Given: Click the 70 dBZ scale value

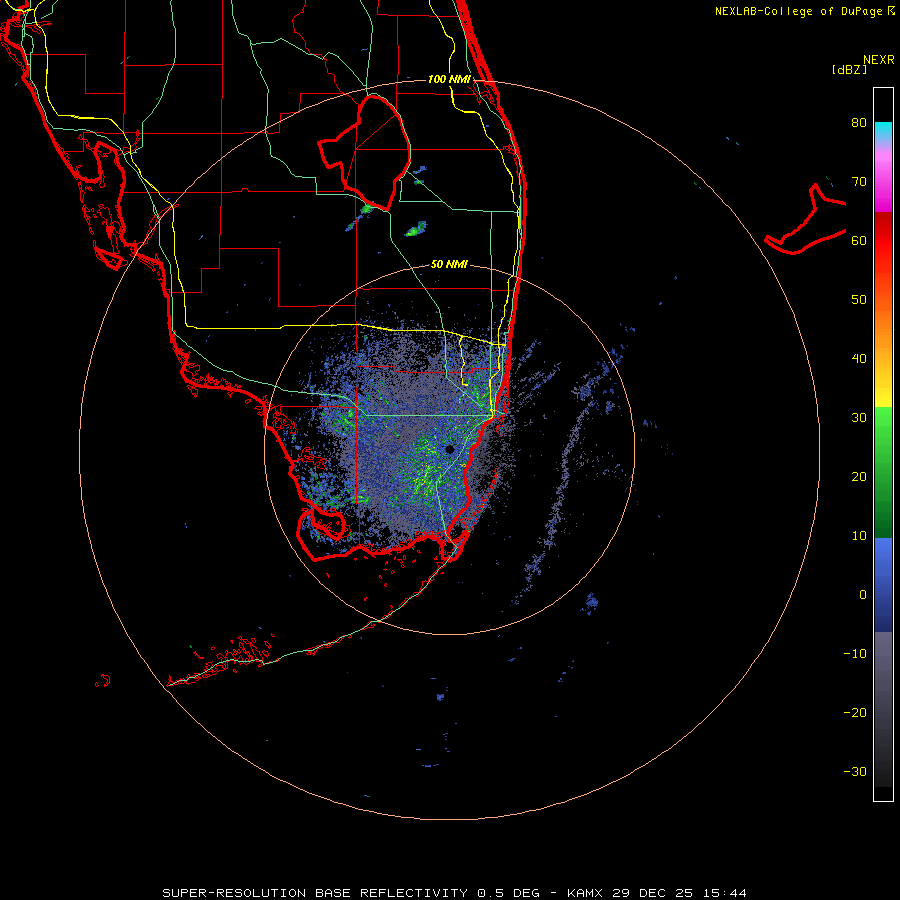Looking at the screenshot, I should pyautogui.click(x=859, y=182).
